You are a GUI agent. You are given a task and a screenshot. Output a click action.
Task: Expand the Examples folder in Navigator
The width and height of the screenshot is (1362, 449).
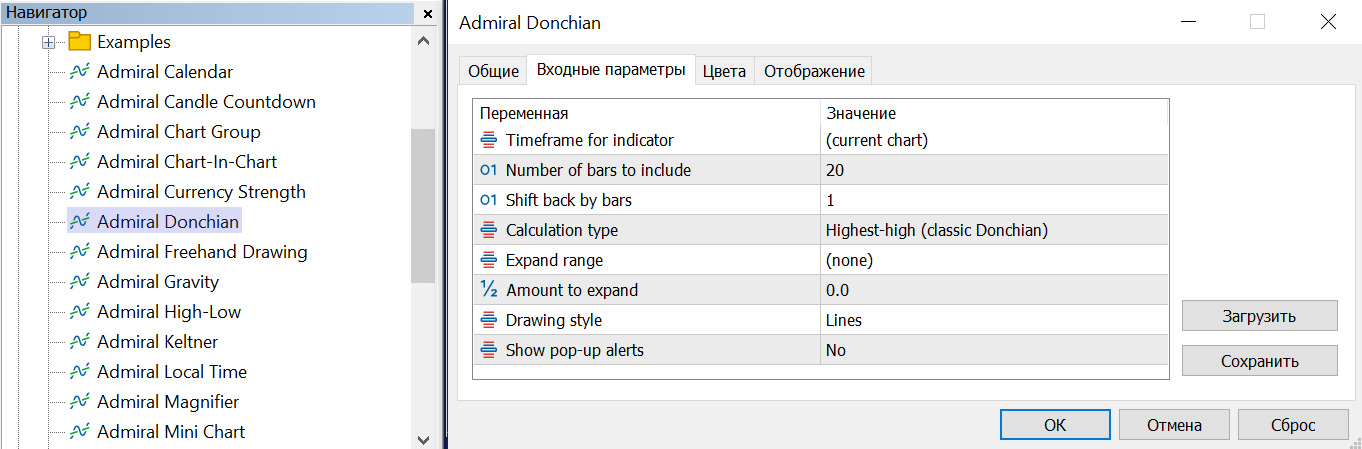click(48, 42)
